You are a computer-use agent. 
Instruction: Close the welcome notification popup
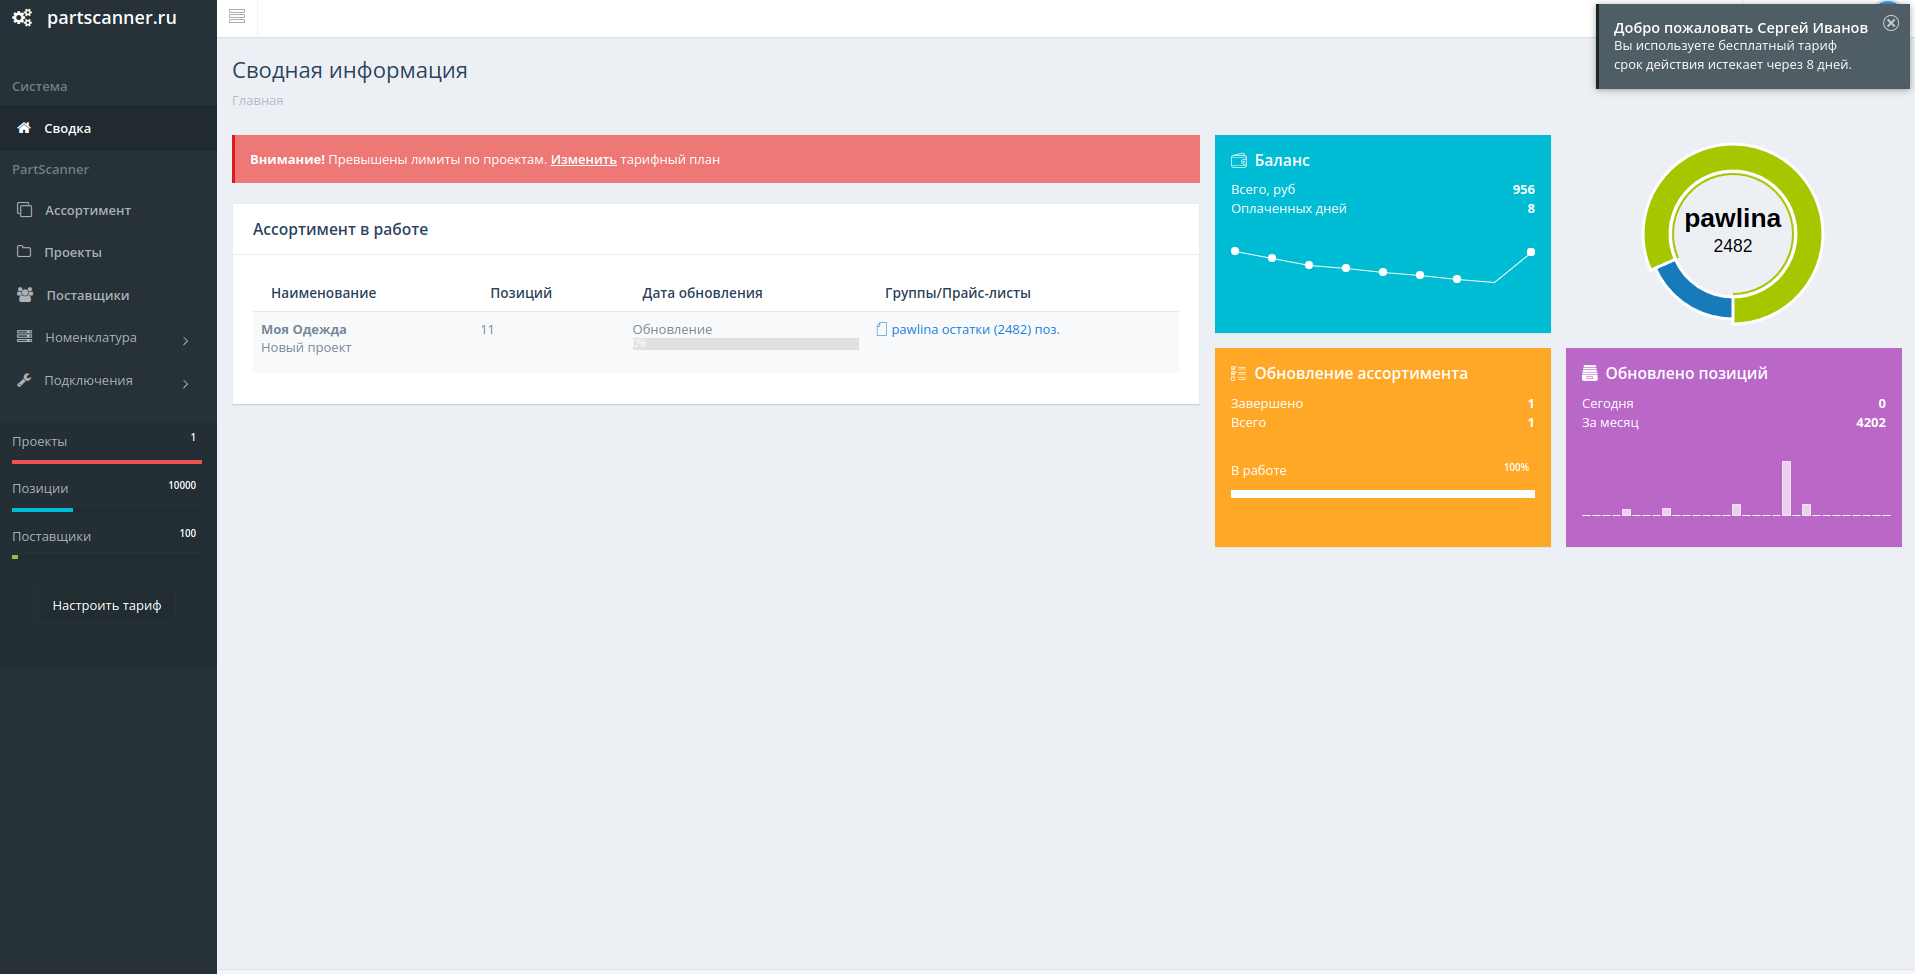tap(1890, 23)
